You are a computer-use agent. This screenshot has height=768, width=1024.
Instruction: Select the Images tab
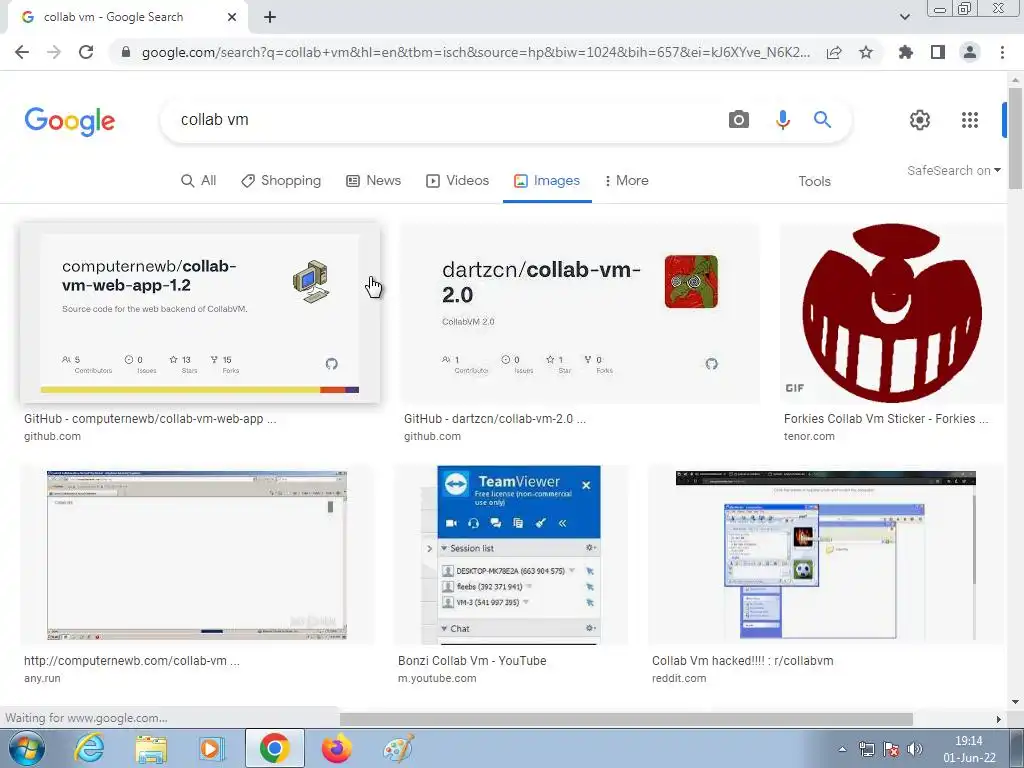(x=547, y=181)
